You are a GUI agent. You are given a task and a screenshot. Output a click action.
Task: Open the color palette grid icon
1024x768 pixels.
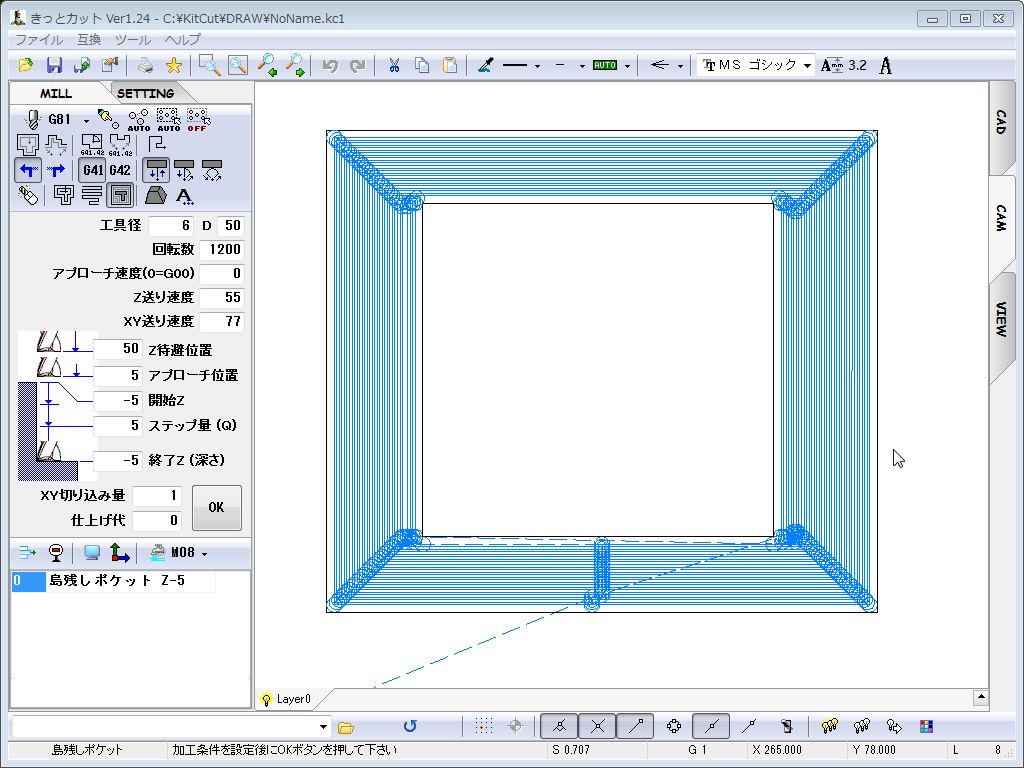(926, 726)
